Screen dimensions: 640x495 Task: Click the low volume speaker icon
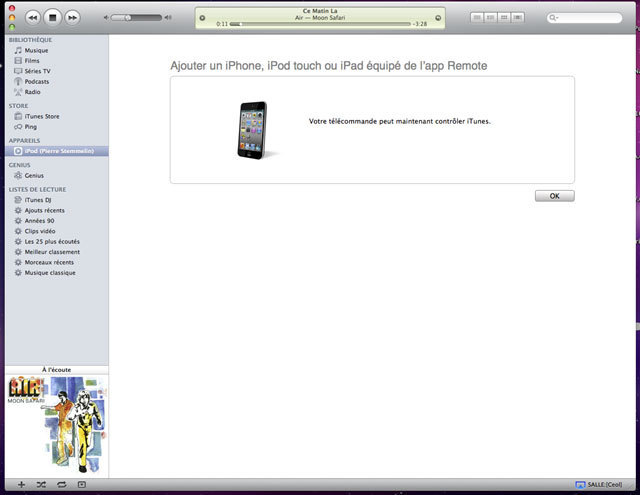[x=106, y=18]
